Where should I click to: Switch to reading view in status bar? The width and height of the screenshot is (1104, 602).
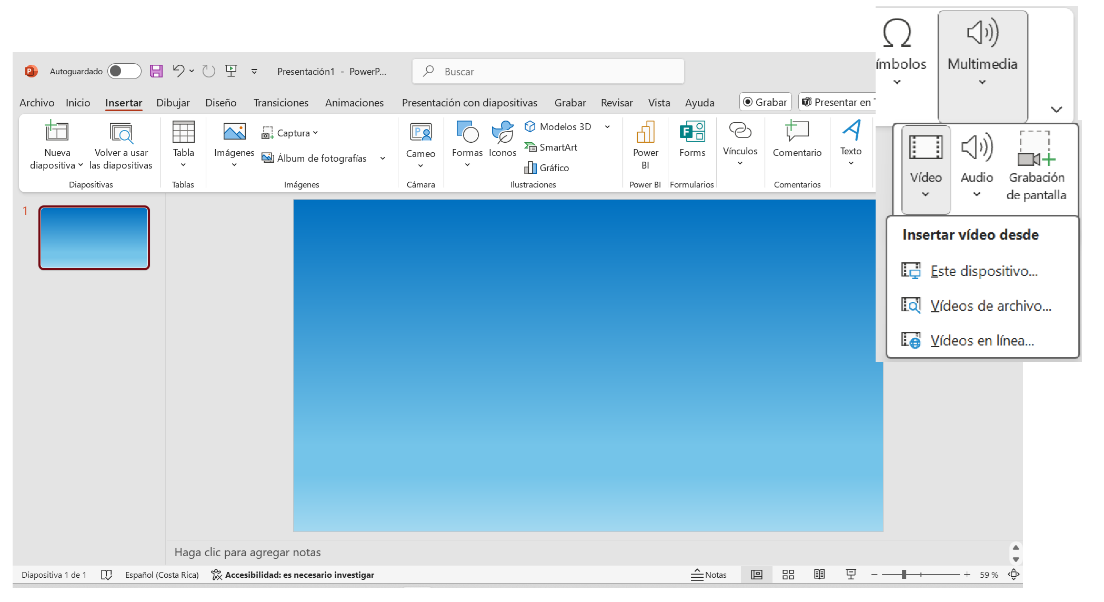[819, 575]
